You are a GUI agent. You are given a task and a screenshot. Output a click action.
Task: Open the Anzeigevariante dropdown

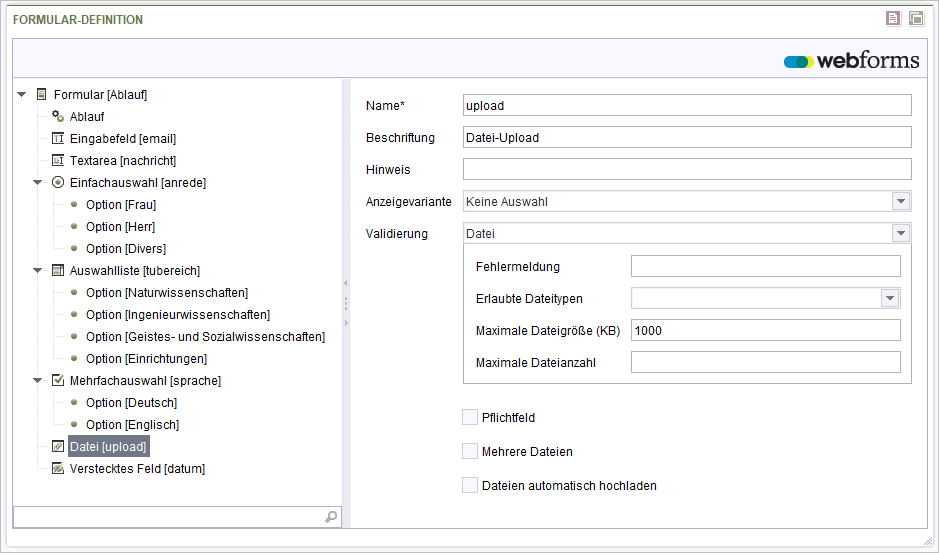click(x=901, y=201)
